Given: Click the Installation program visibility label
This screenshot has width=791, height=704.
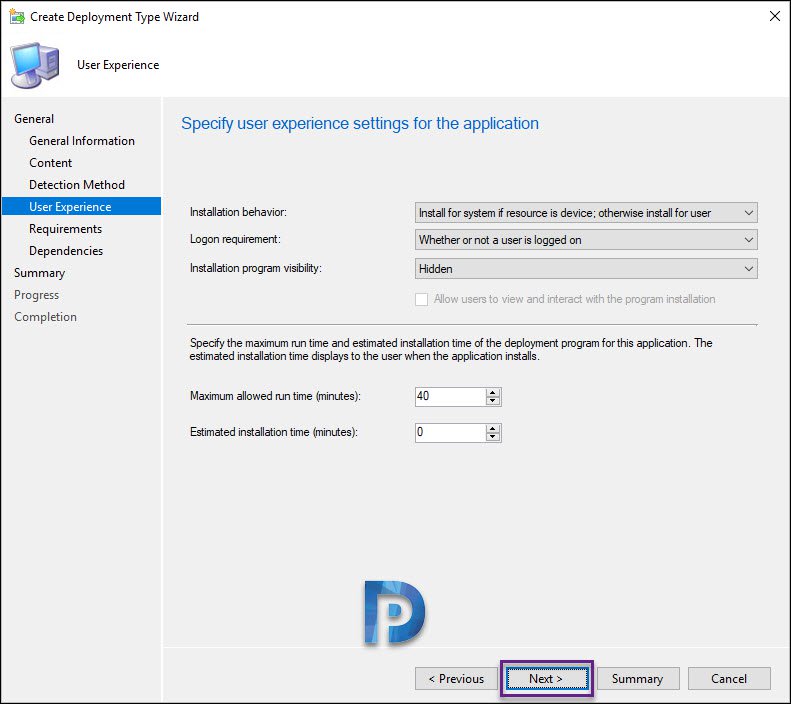Looking at the screenshot, I should point(256,268).
